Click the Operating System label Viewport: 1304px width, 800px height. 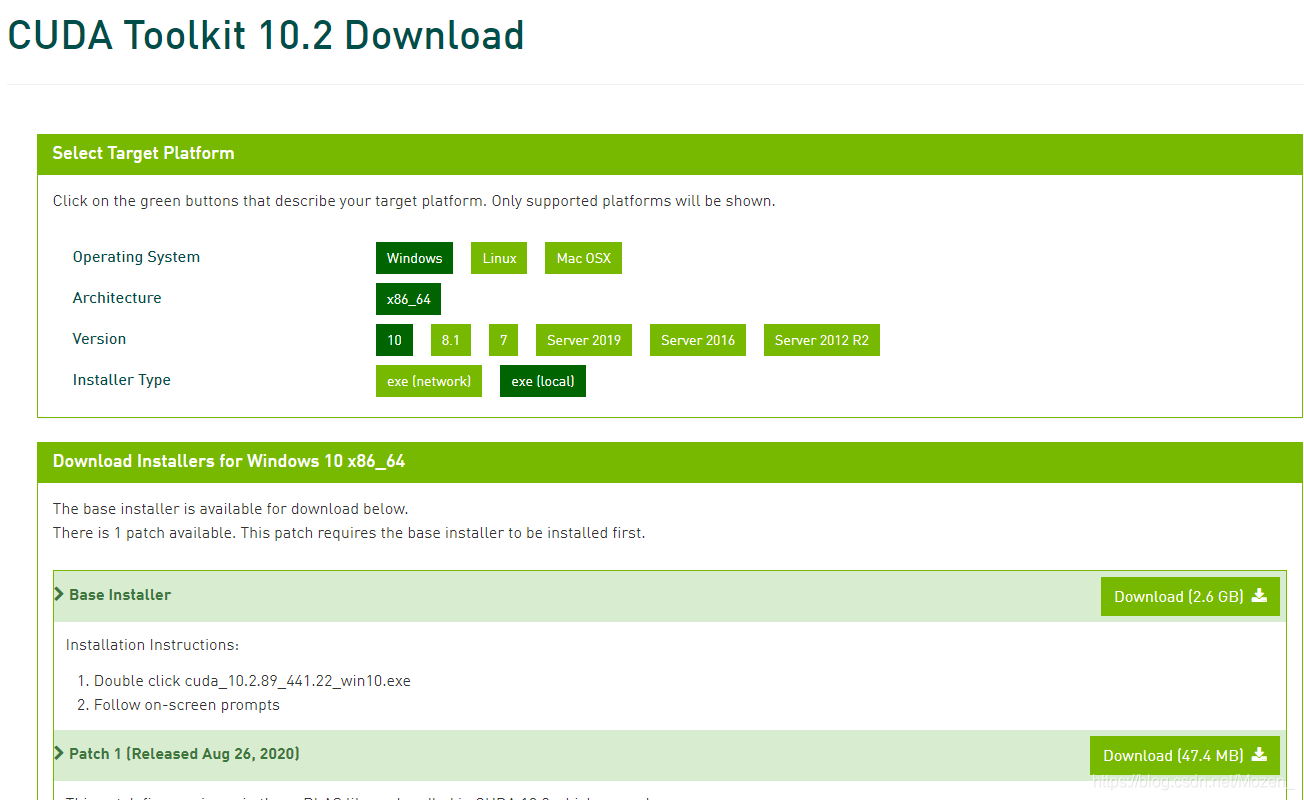point(136,257)
